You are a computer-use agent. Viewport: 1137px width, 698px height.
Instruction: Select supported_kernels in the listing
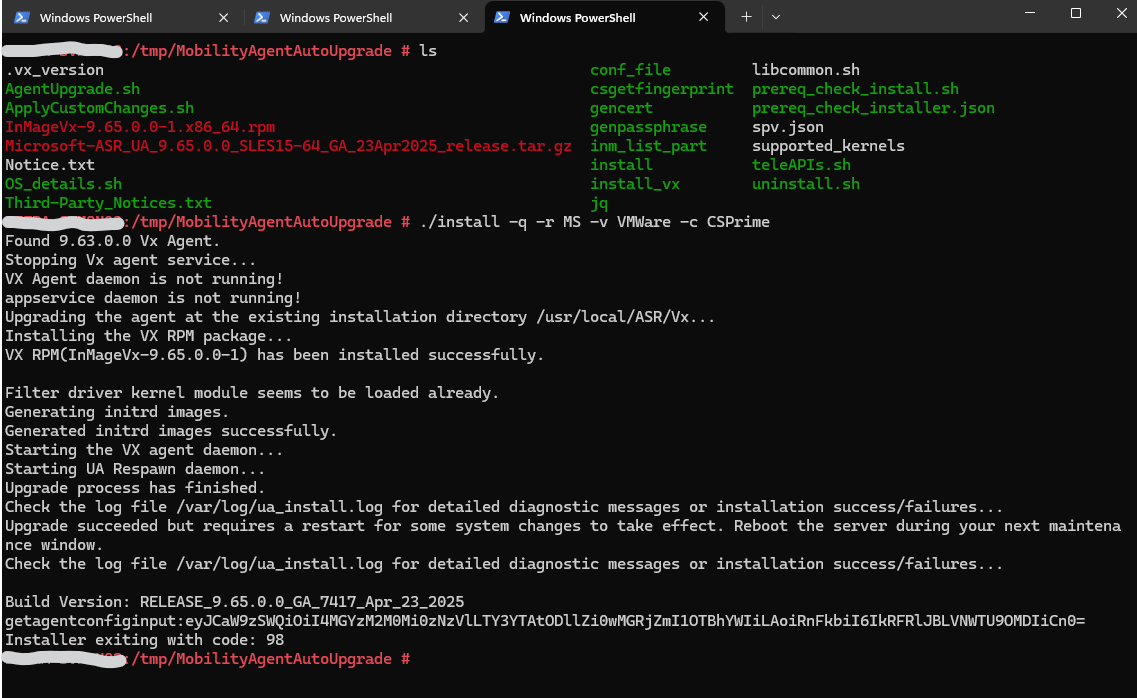pyautogui.click(x=828, y=146)
